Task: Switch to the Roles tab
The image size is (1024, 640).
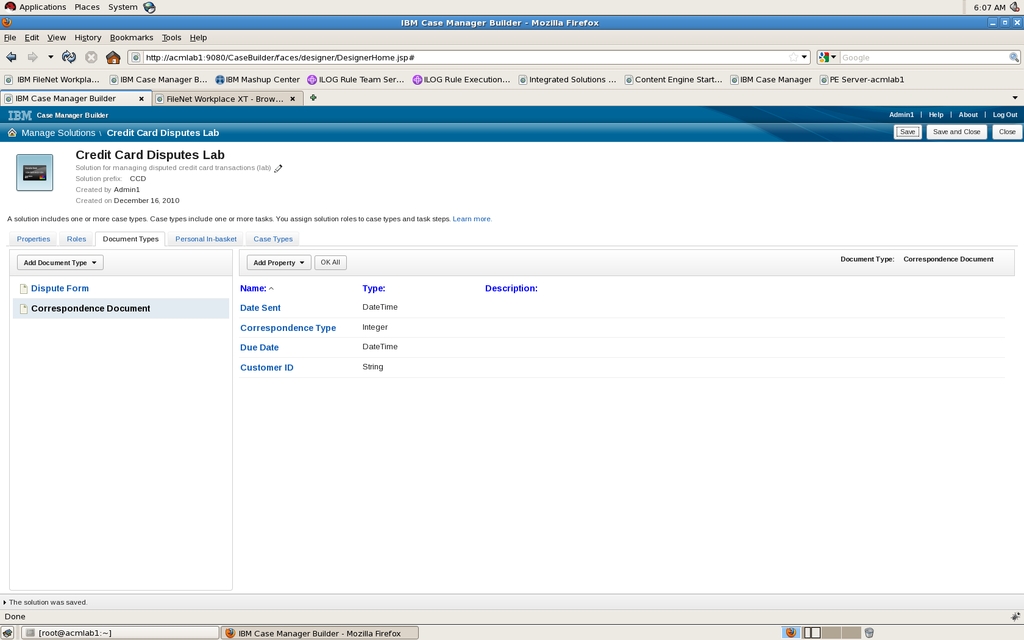Action: click(x=76, y=239)
